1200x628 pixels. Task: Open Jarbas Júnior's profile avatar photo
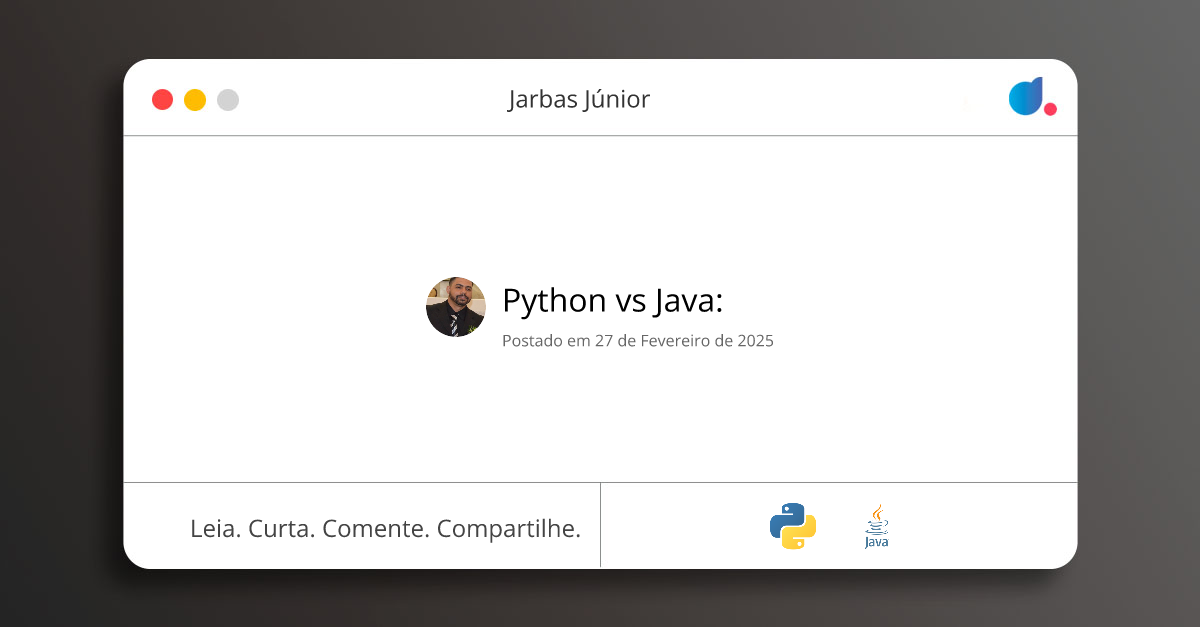[456, 307]
